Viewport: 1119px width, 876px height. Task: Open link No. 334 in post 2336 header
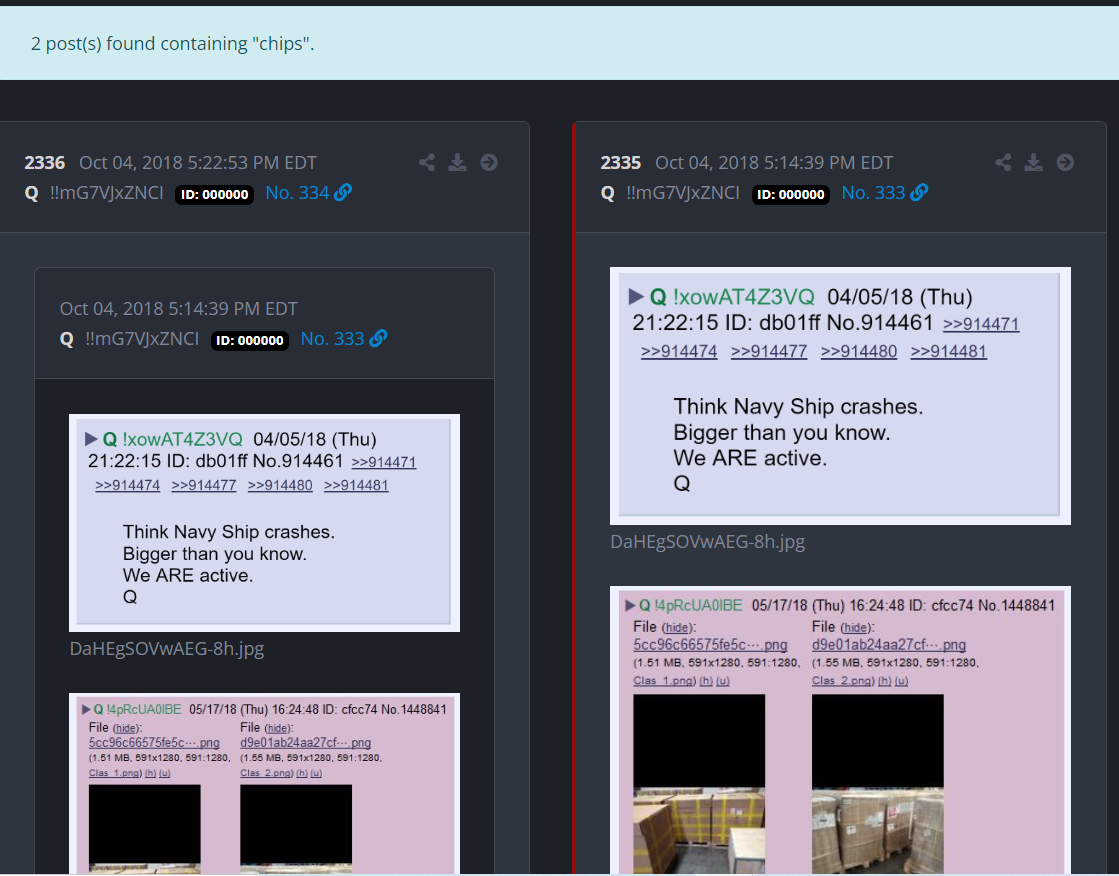[297, 193]
